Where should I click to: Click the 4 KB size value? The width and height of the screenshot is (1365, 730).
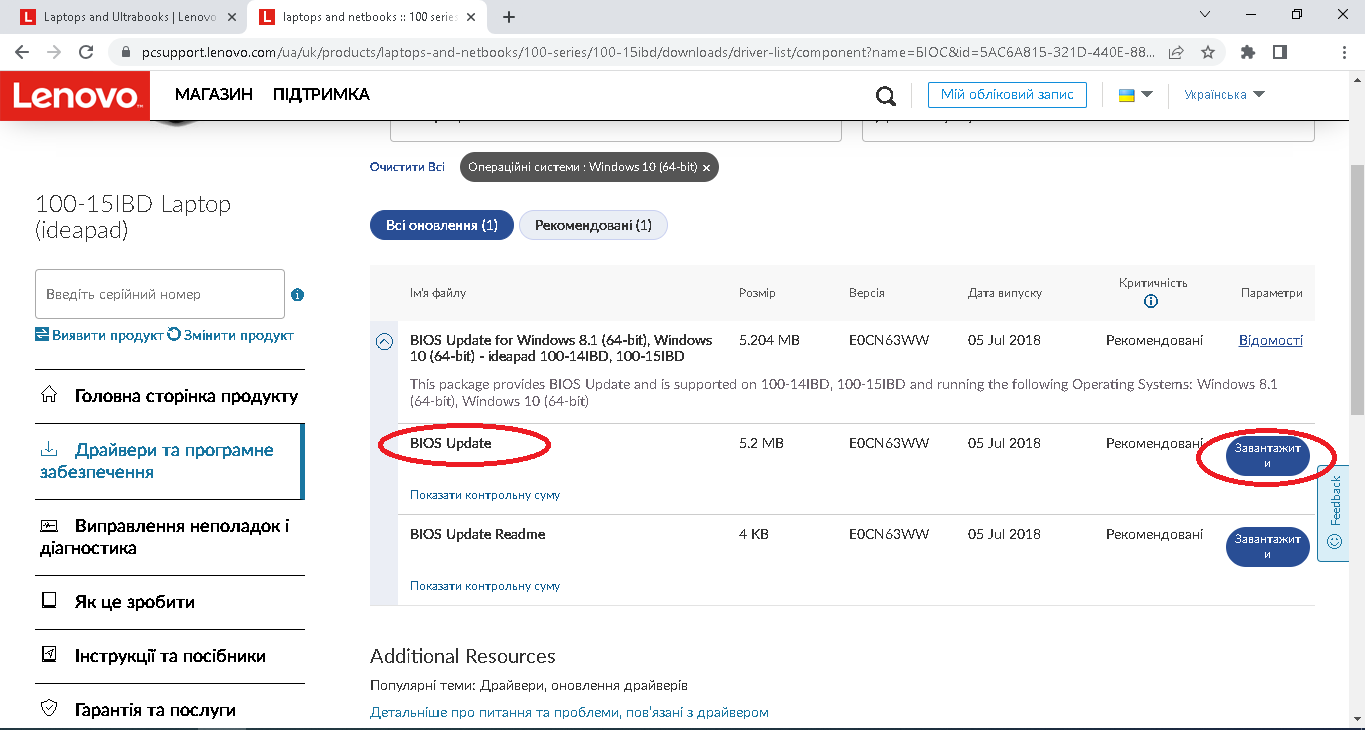pyautogui.click(x=754, y=534)
